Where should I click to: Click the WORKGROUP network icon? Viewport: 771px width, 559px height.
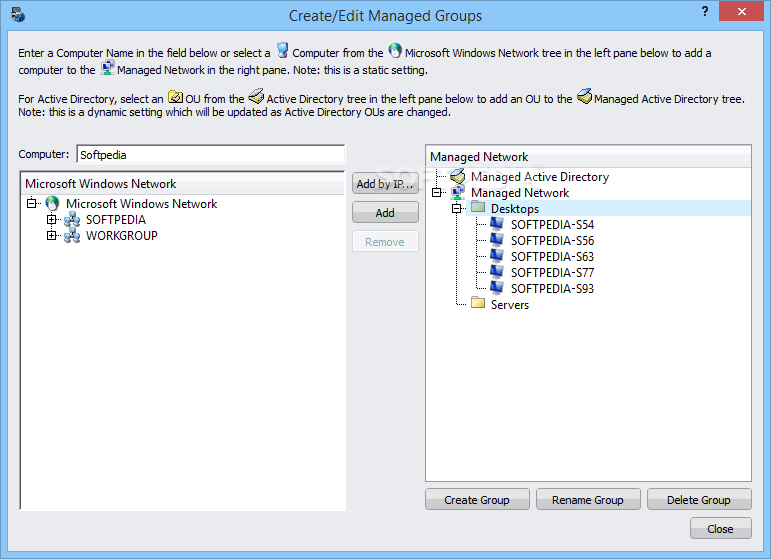(x=72, y=235)
